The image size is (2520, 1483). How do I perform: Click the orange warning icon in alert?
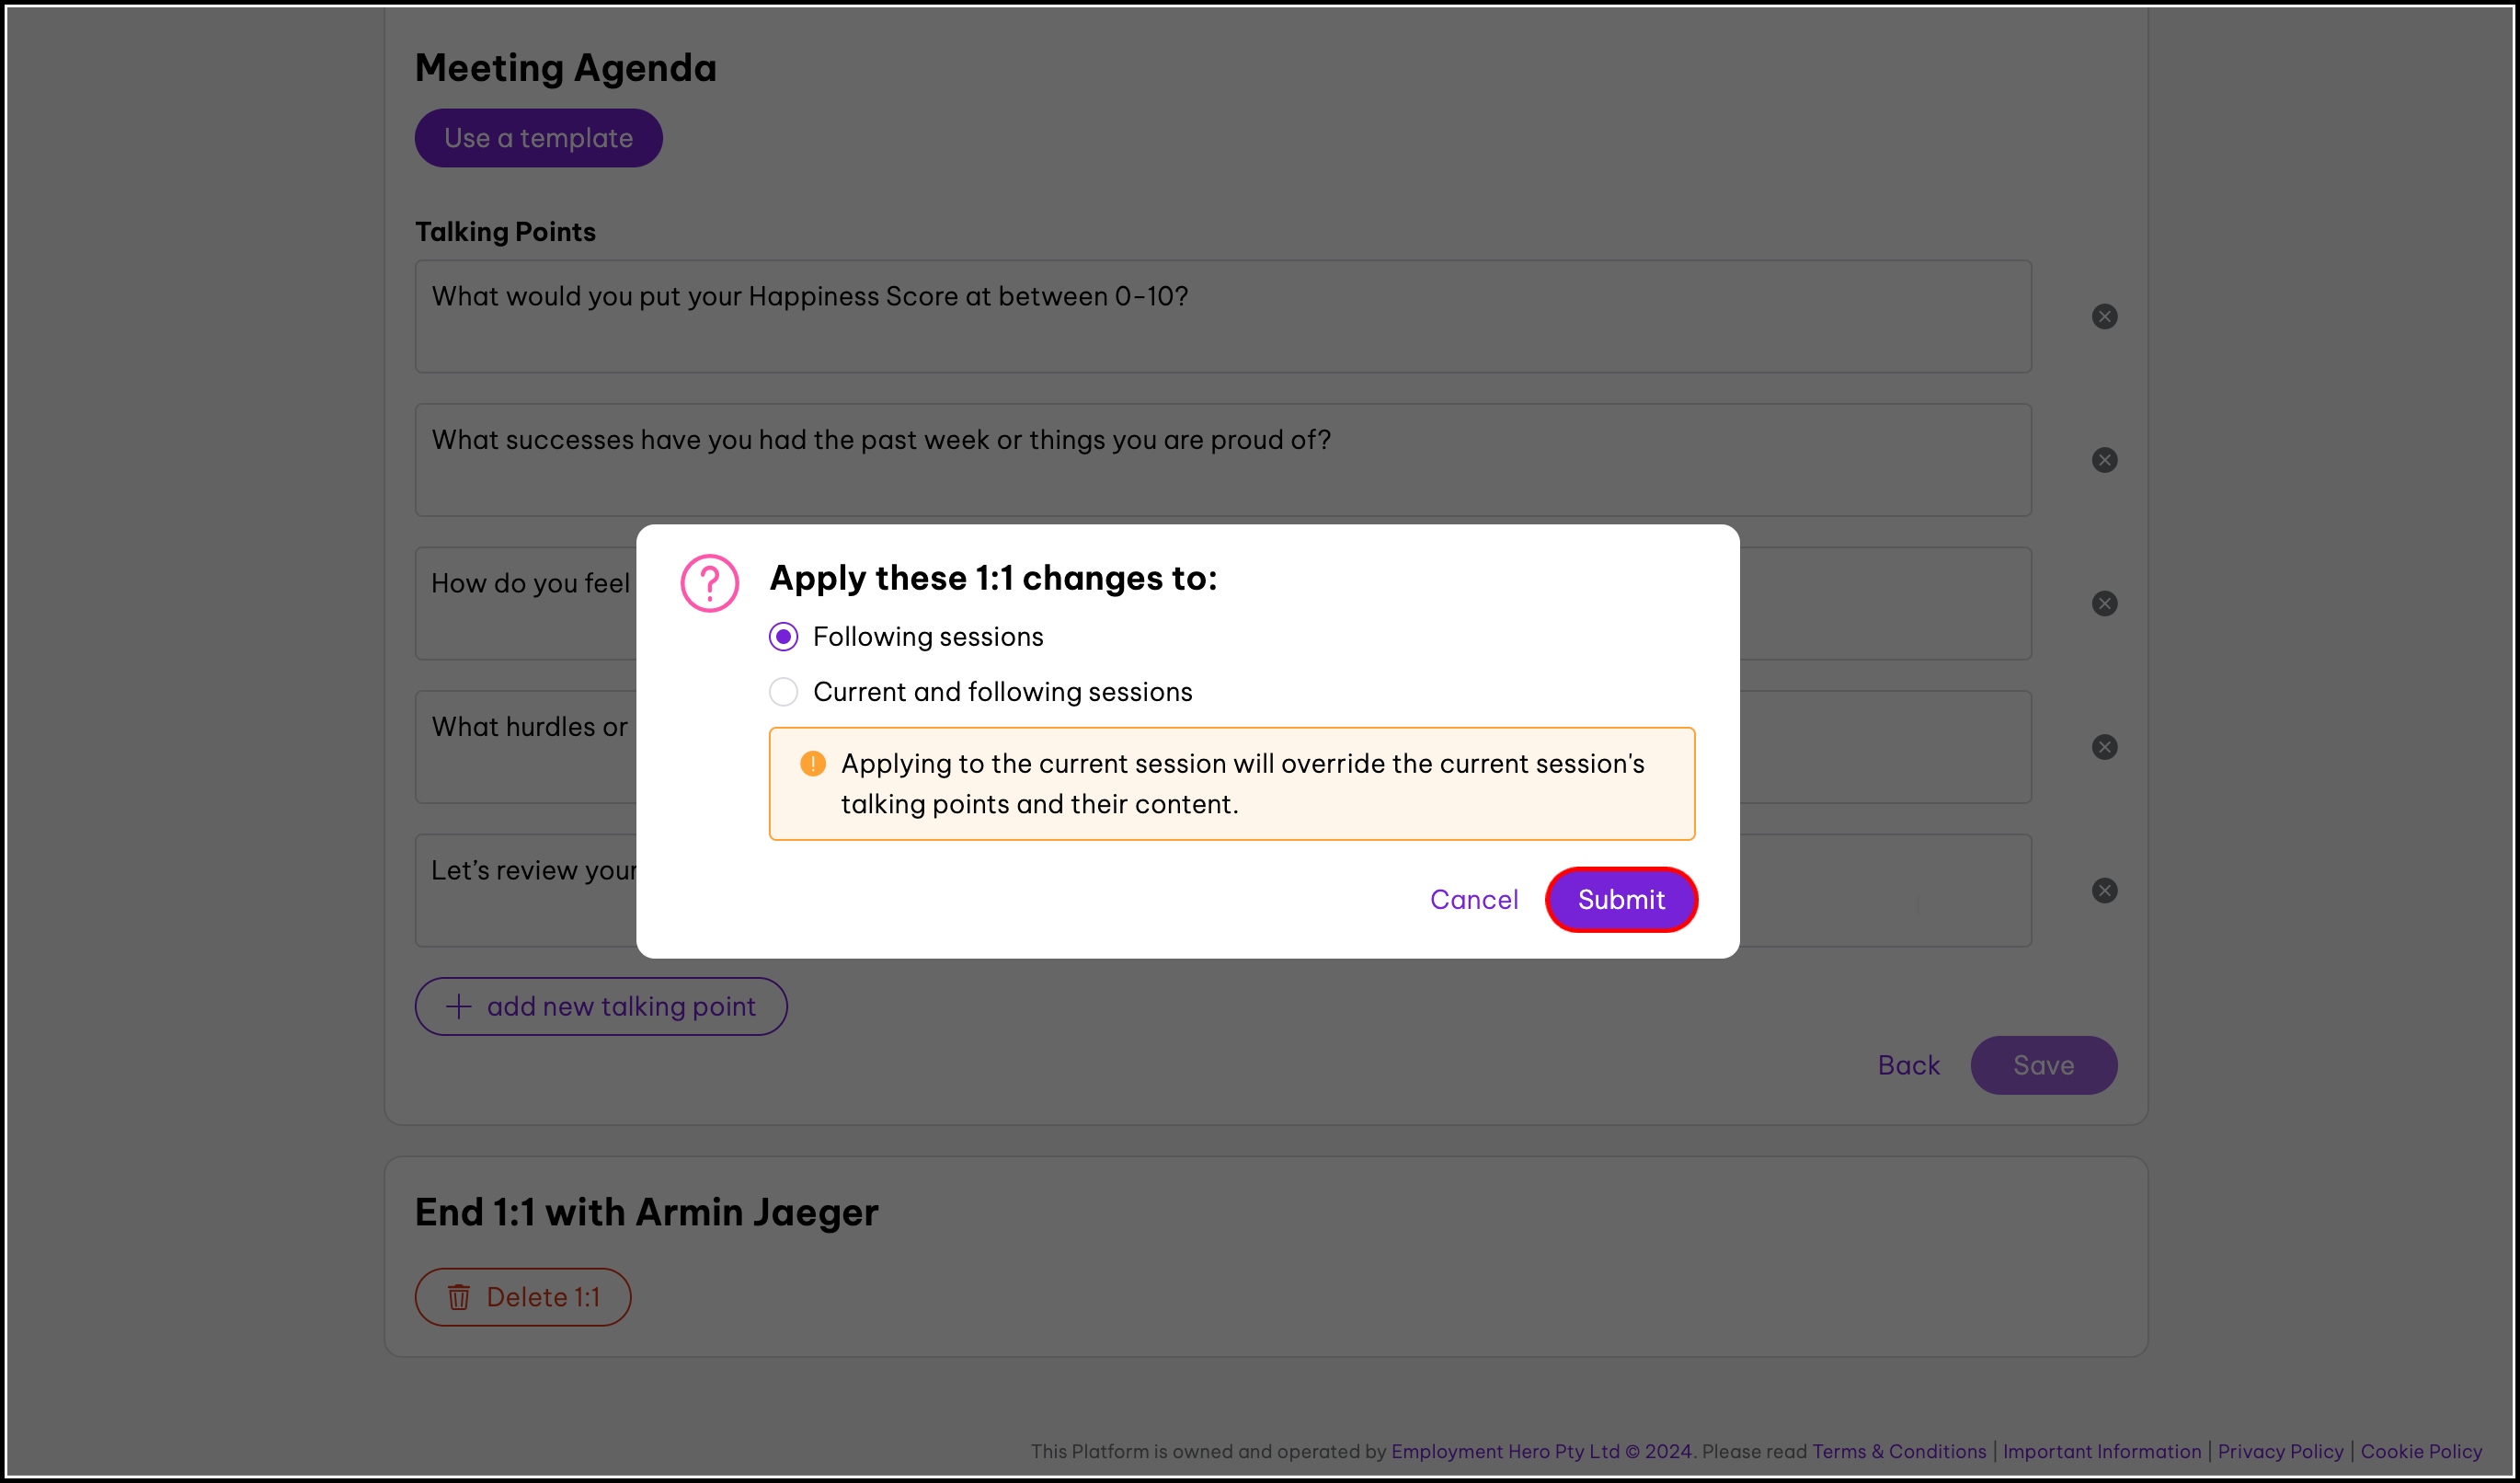pyautogui.click(x=812, y=764)
